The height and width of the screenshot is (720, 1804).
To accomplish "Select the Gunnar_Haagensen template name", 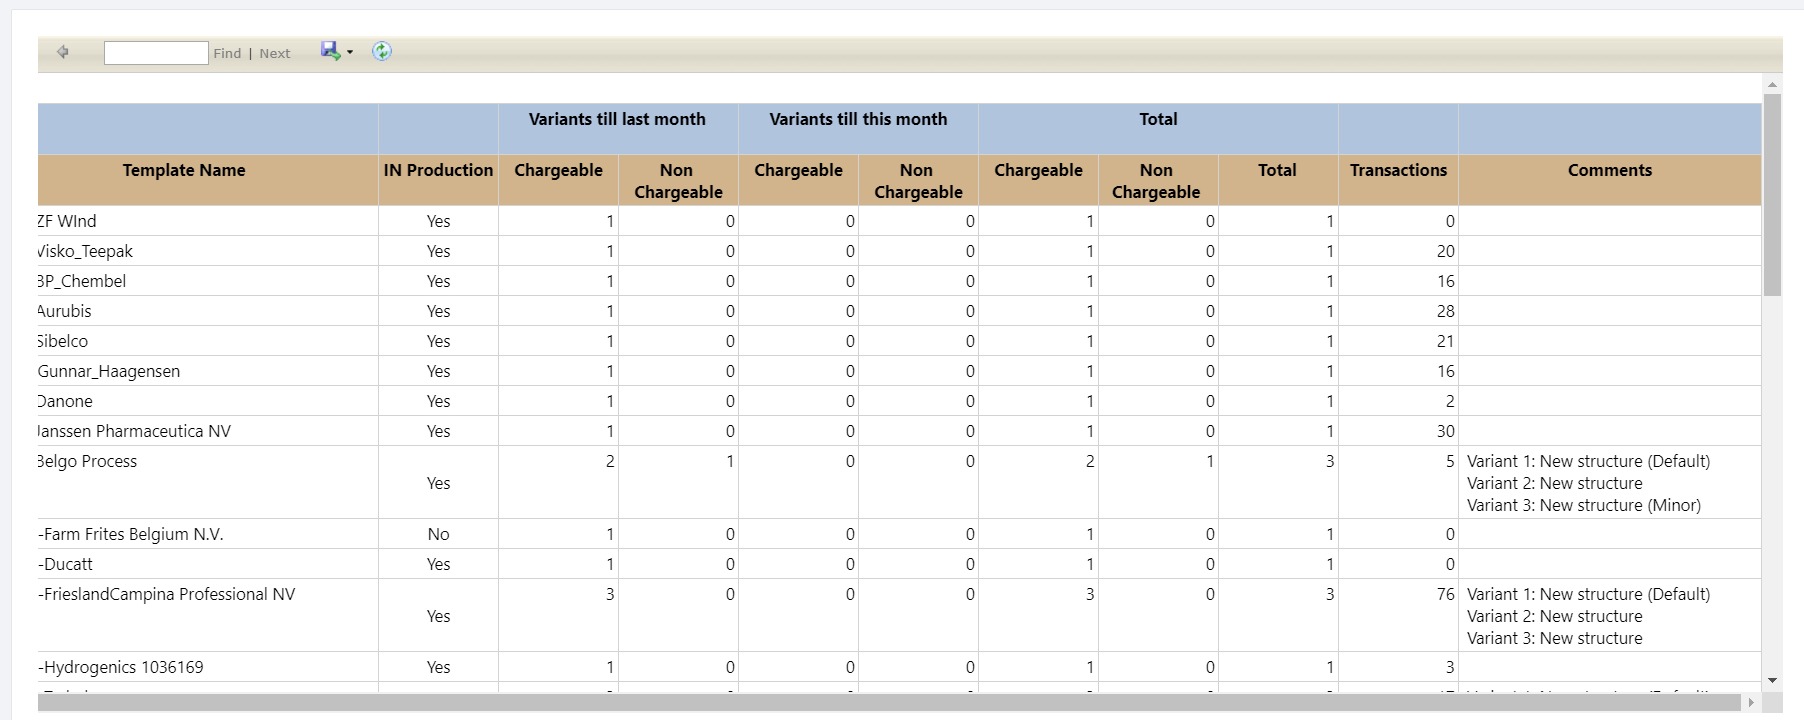I will [x=109, y=371].
